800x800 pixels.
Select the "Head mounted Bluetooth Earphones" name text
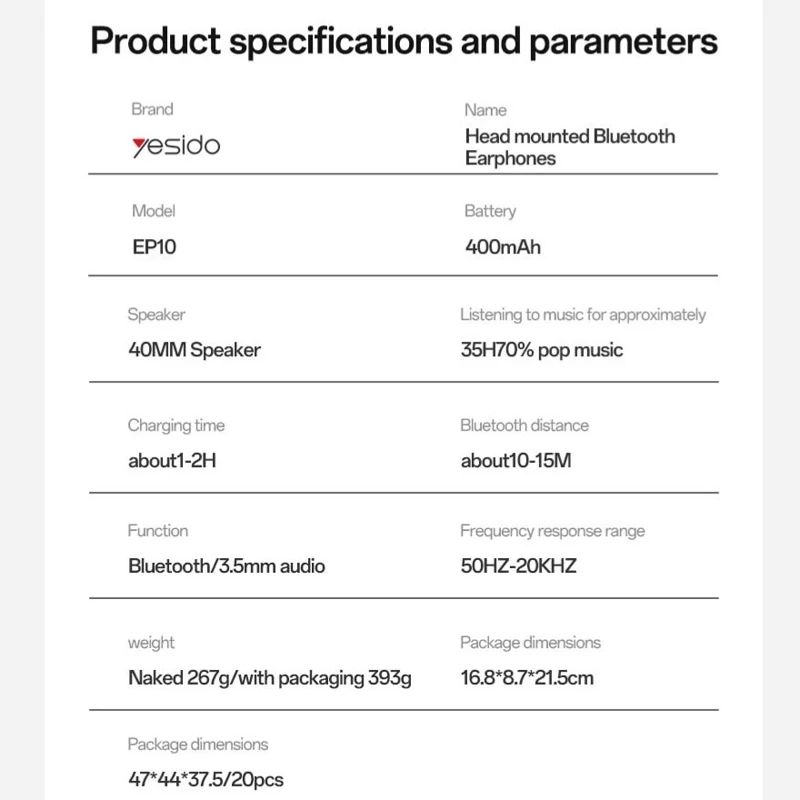tap(569, 146)
